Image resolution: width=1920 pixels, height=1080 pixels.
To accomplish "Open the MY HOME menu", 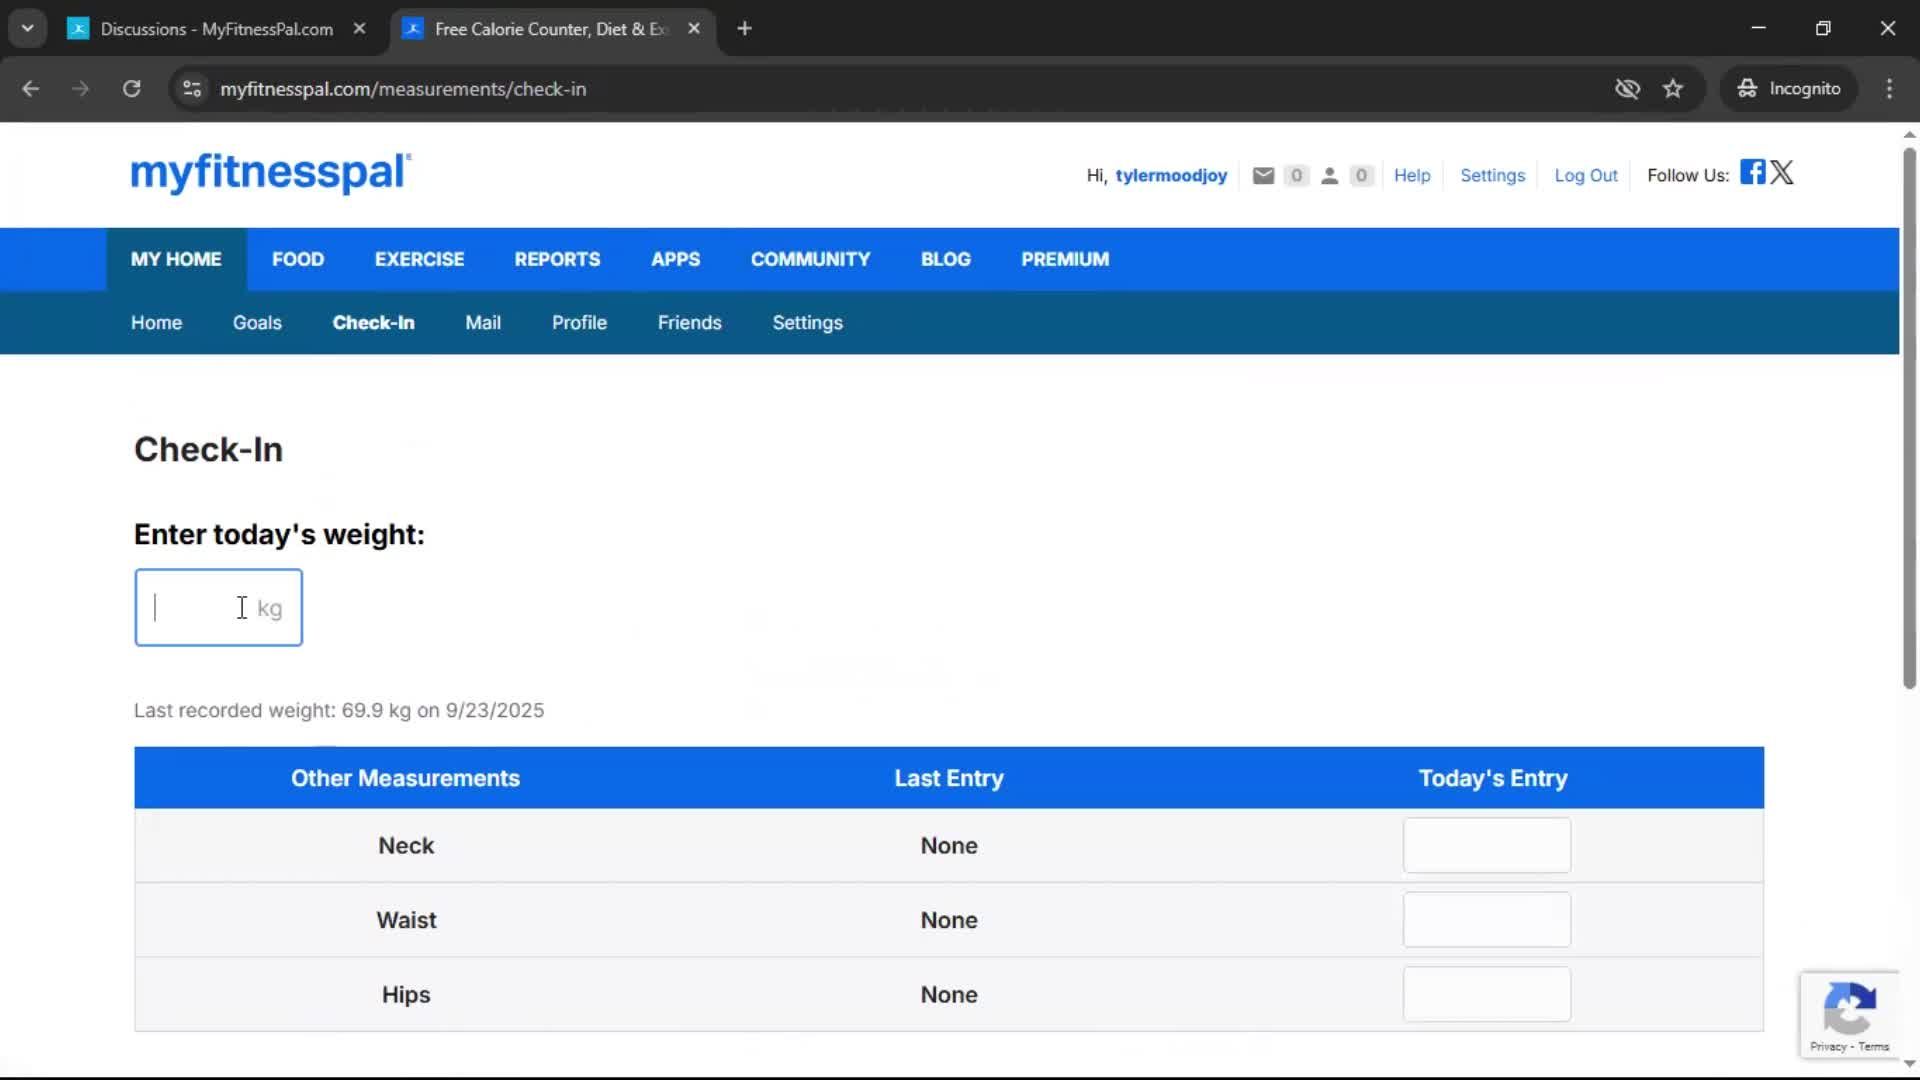I will click(176, 259).
